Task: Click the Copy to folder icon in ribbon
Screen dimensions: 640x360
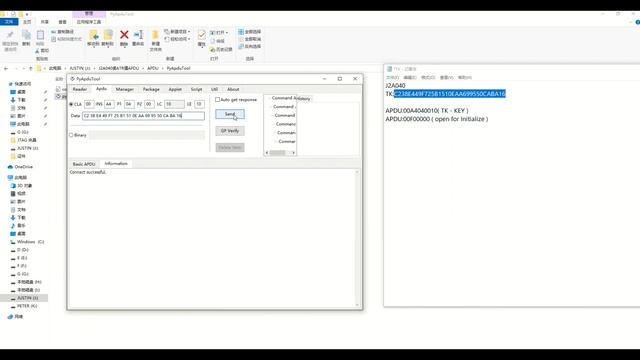Action: tap(108, 35)
